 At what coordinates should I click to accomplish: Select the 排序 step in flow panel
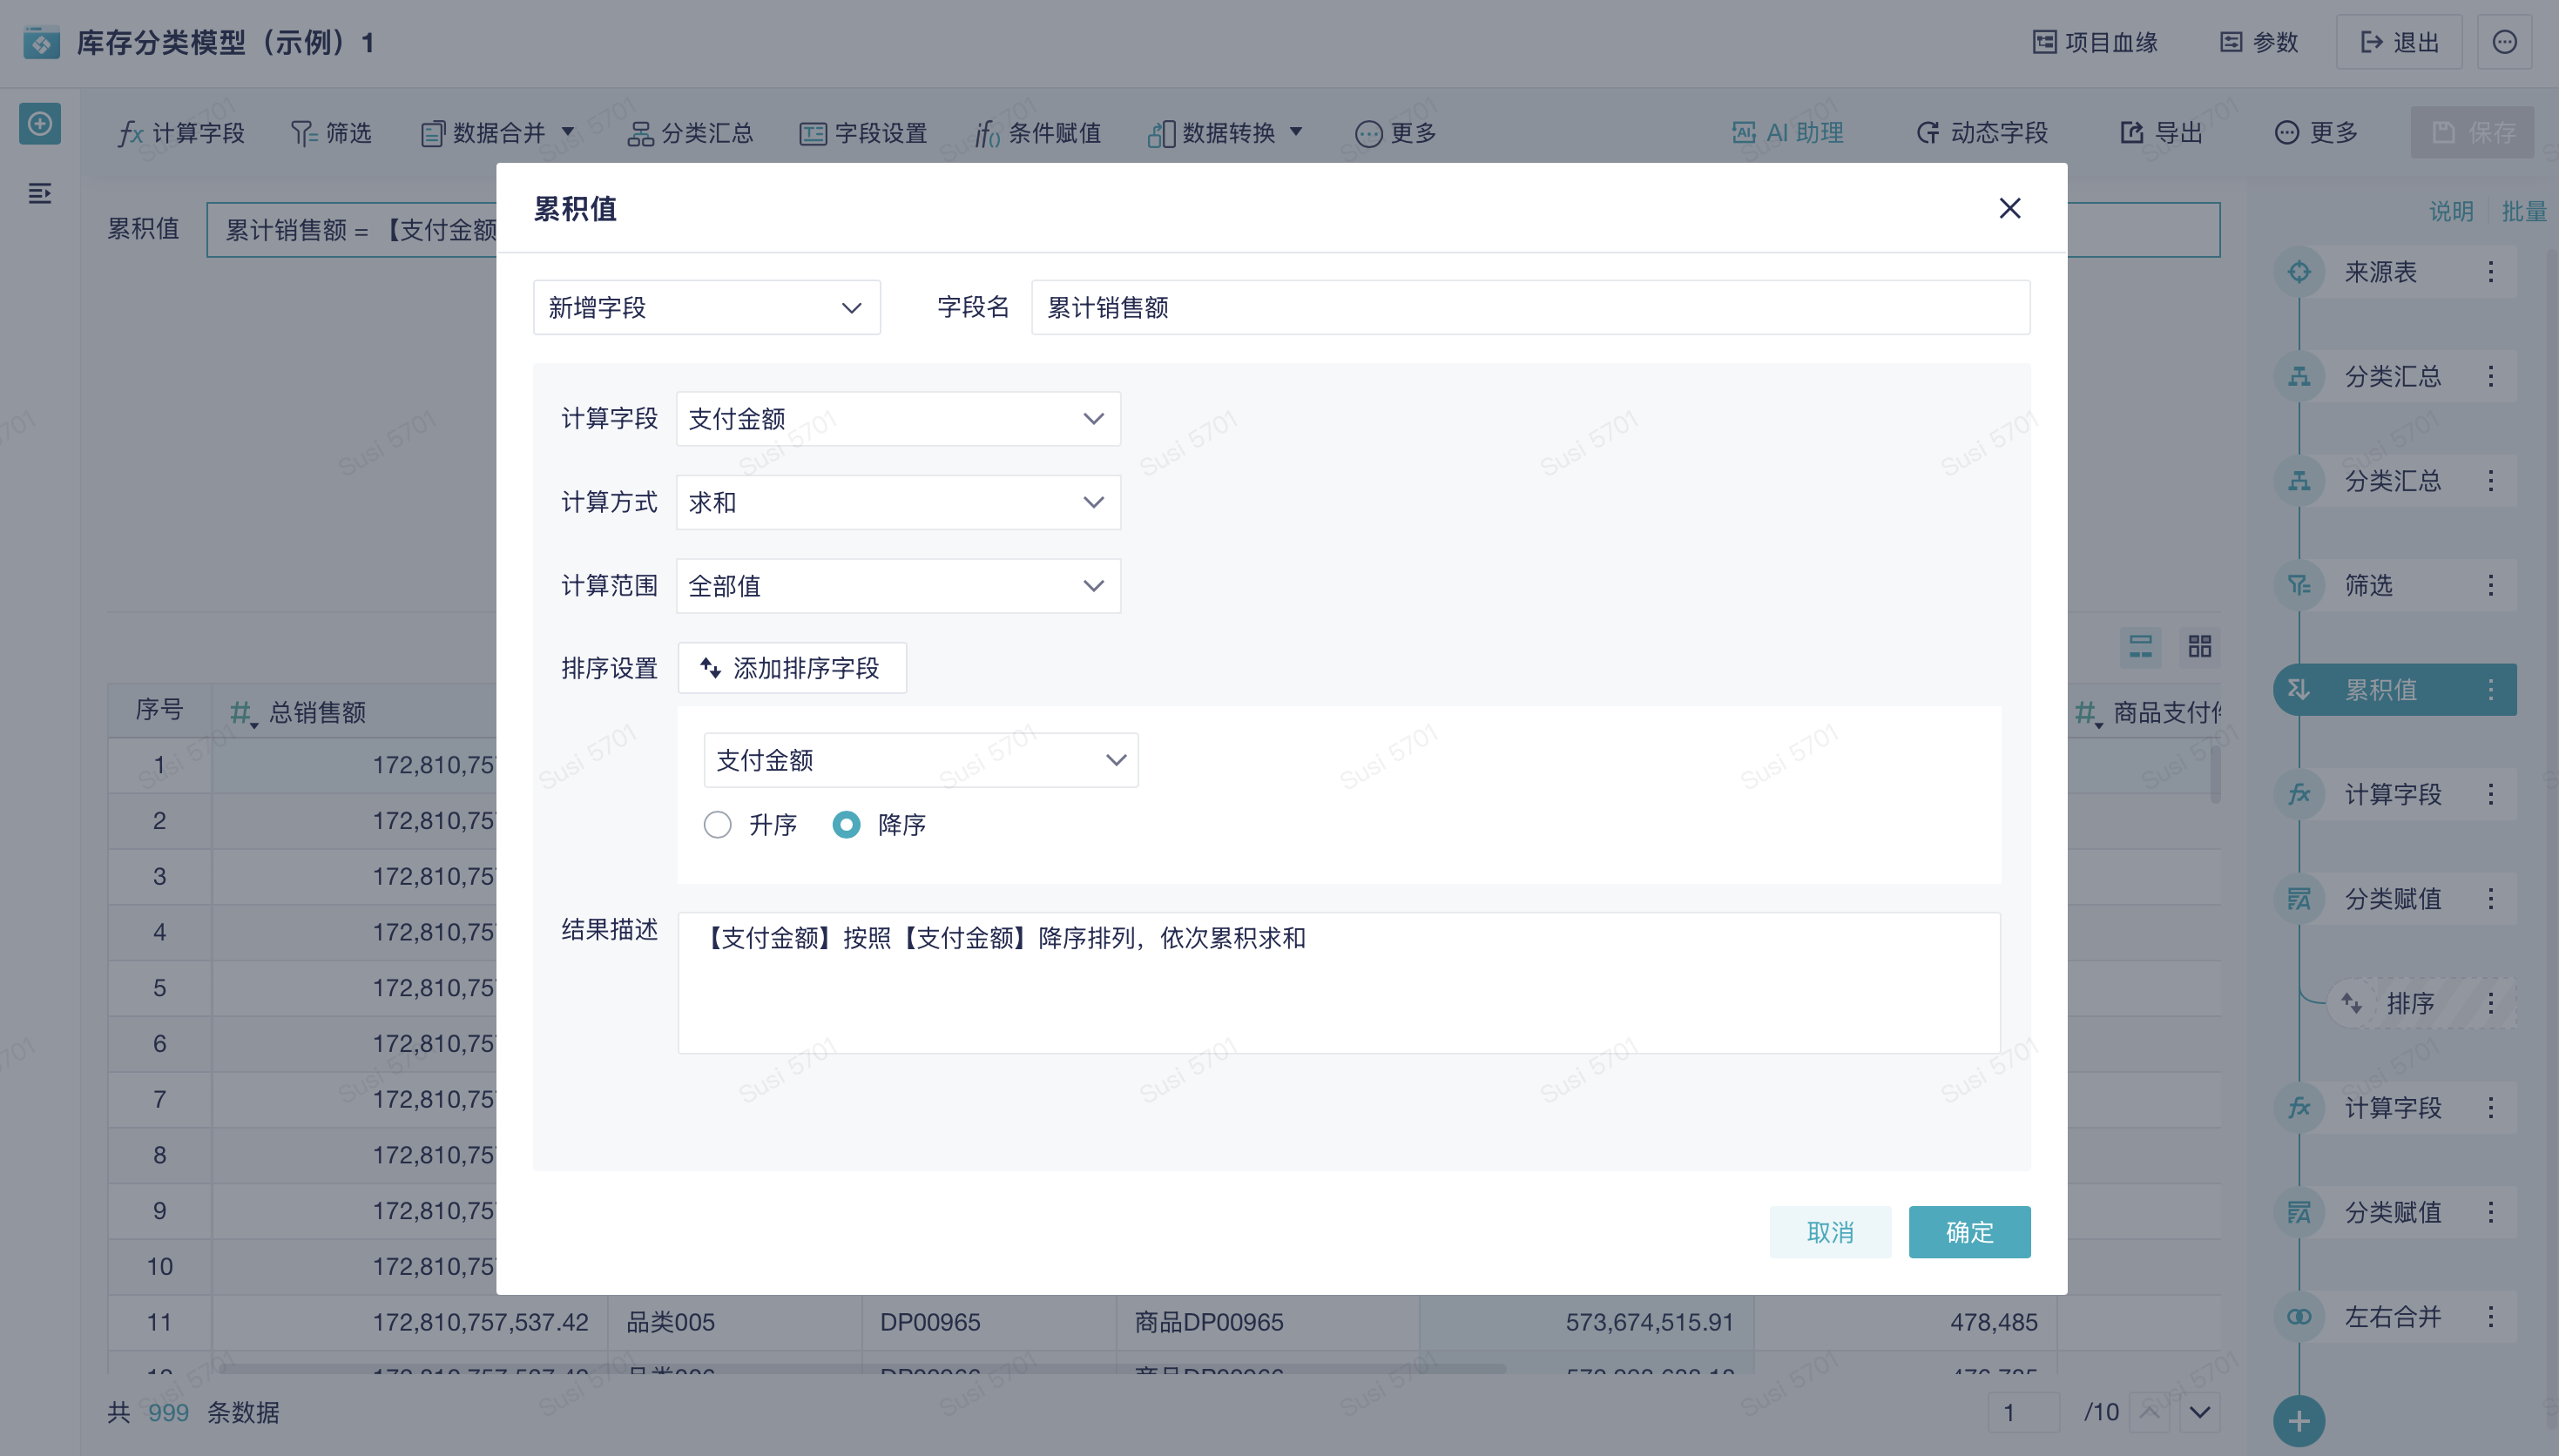[x=2409, y=1003]
